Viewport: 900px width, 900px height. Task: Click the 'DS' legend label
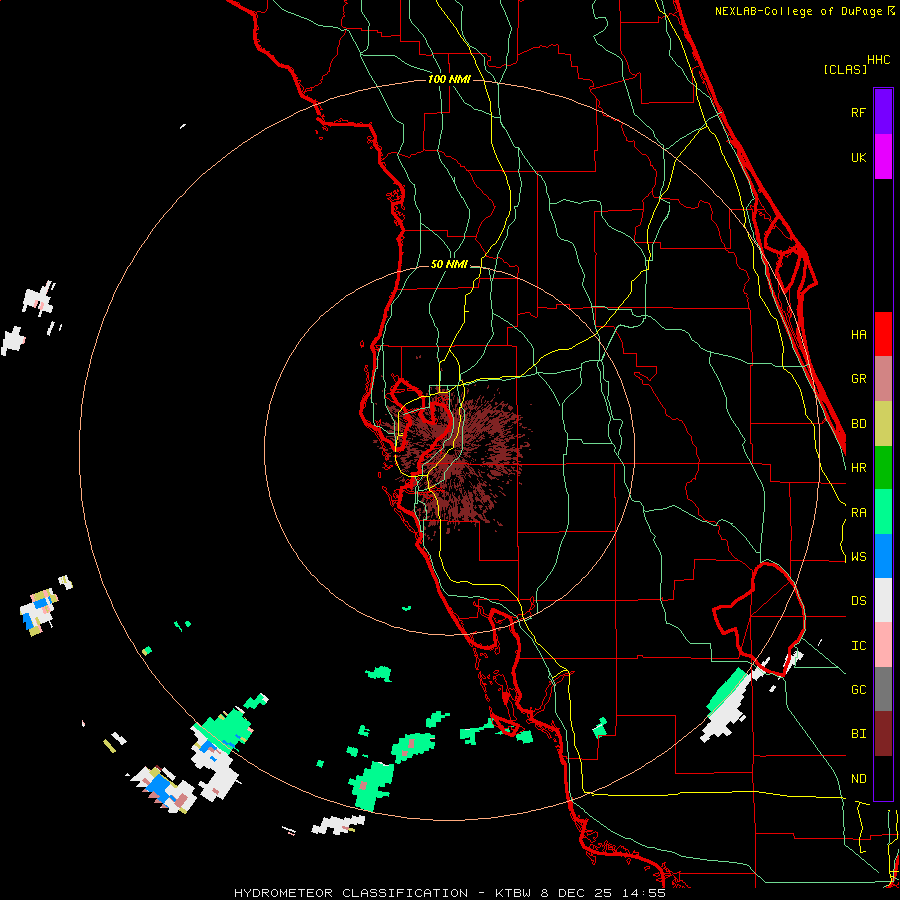point(858,601)
